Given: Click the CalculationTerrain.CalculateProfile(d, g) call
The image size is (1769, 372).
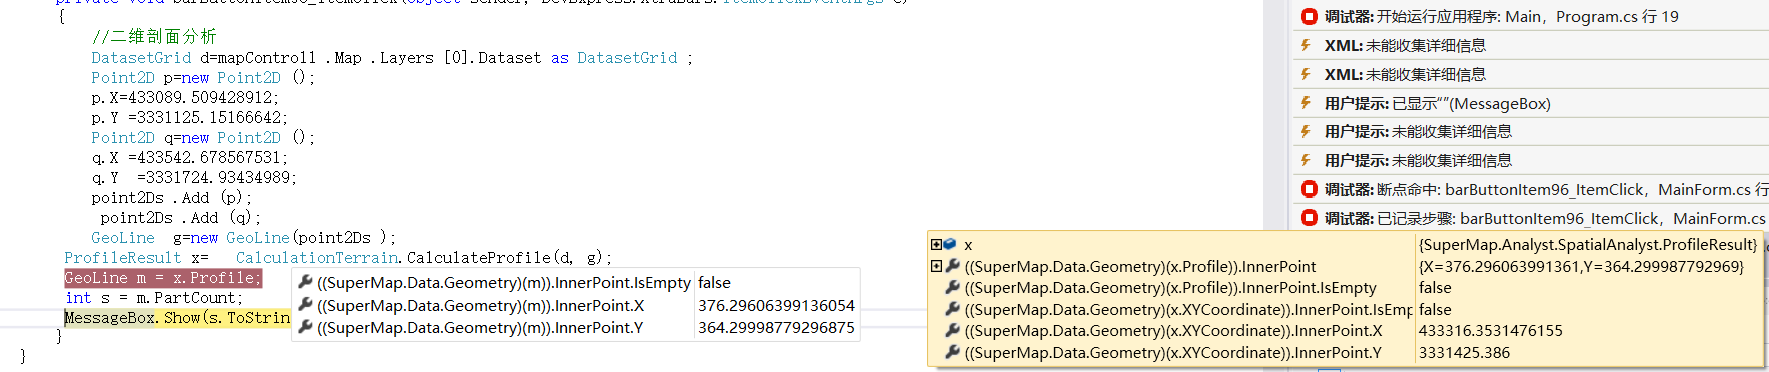Looking at the screenshot, I should click(423, 258).
